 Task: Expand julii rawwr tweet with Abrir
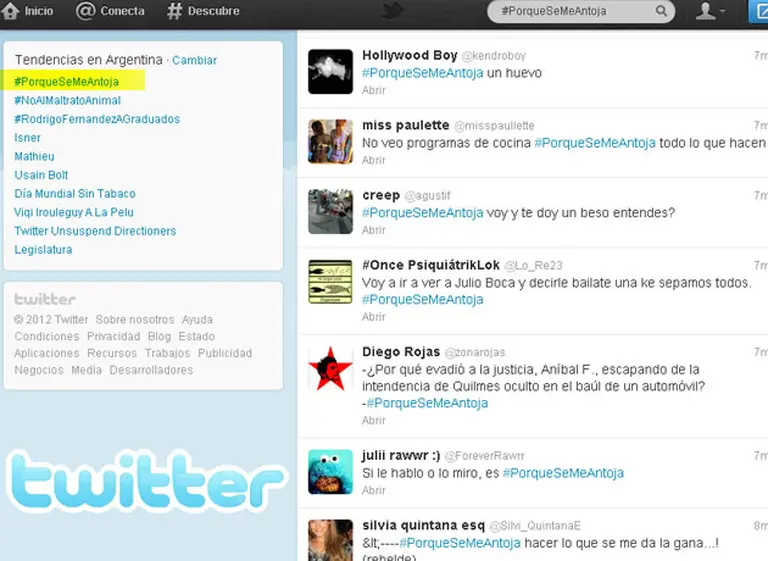(374, 490)
